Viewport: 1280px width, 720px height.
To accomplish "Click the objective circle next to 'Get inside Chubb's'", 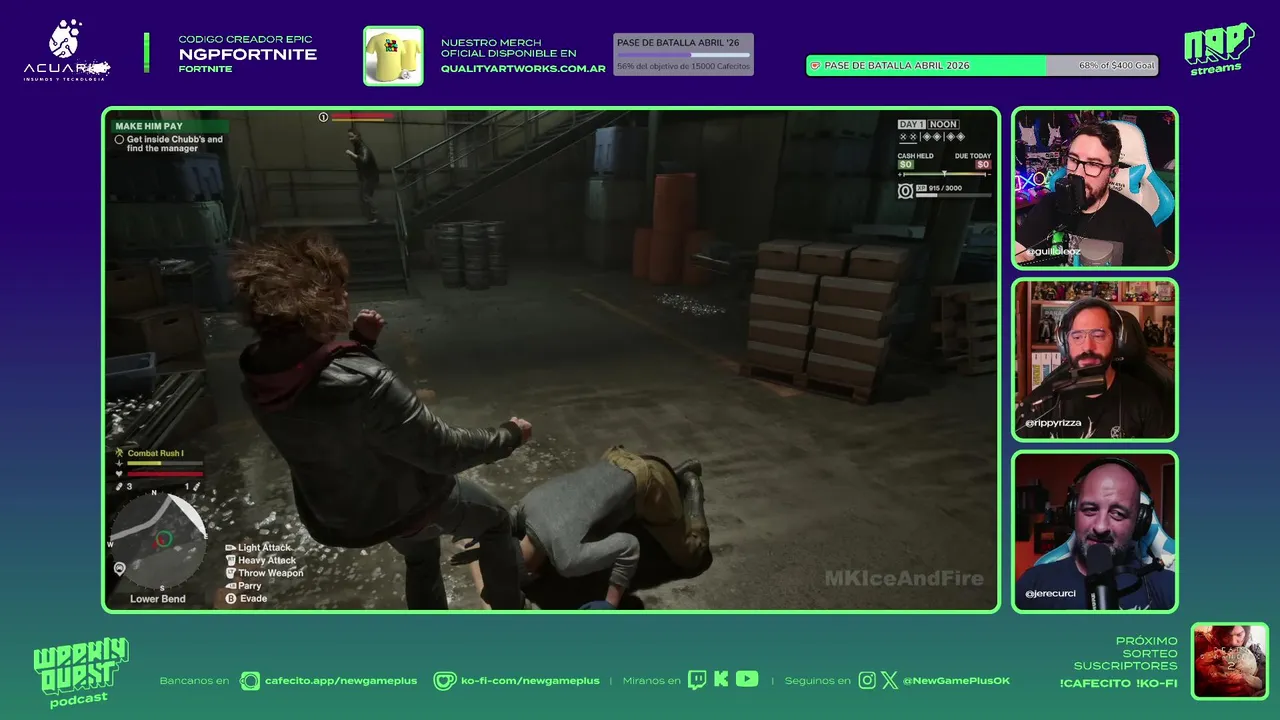I will point(119,140).
